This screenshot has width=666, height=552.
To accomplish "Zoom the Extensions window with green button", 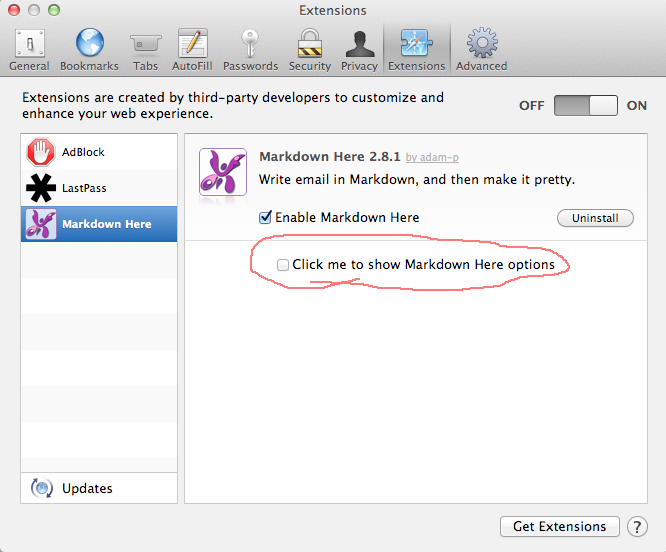I will click(x=54, y=10).
